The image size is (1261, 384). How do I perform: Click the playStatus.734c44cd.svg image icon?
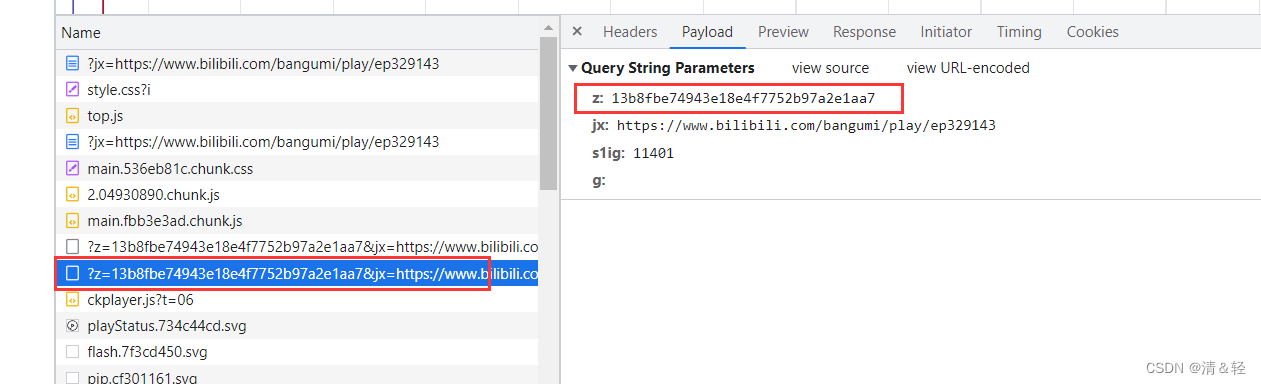tap(72, 325)
